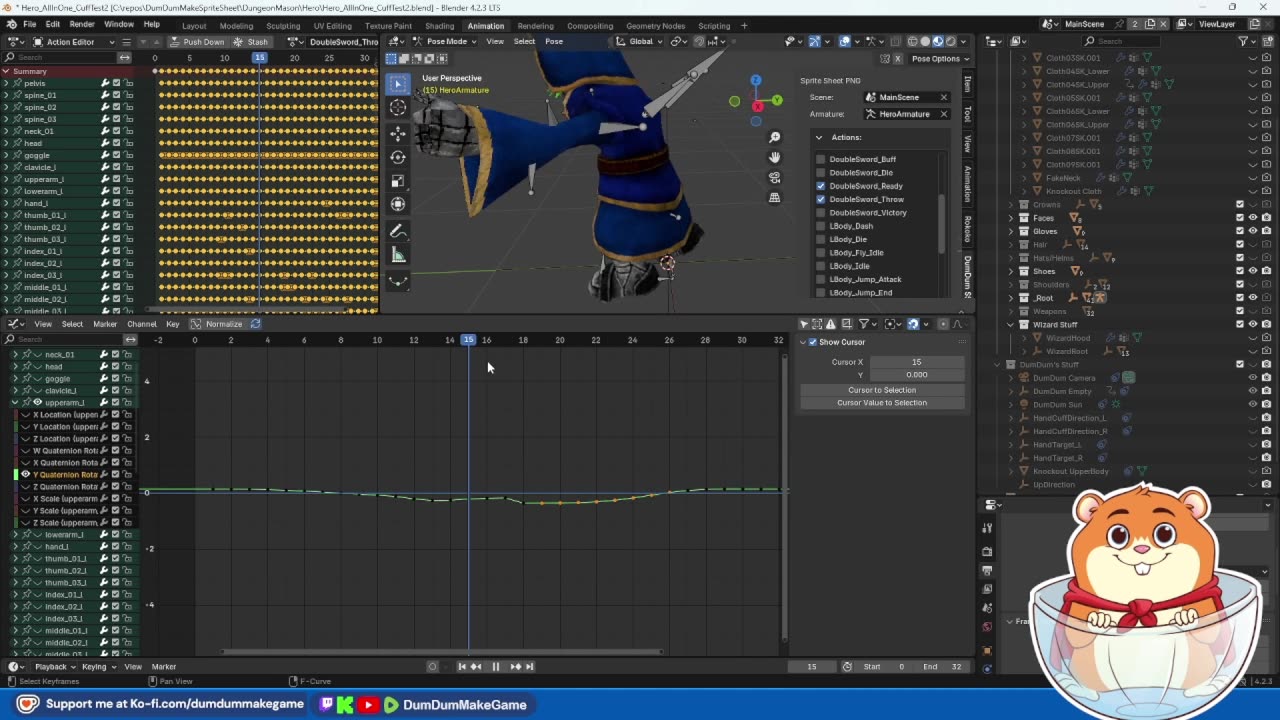Select the Select Box tool in viewport
The height and width of the screenshot is (720, 1280).
pyautogui.click(x=398, y=84)
